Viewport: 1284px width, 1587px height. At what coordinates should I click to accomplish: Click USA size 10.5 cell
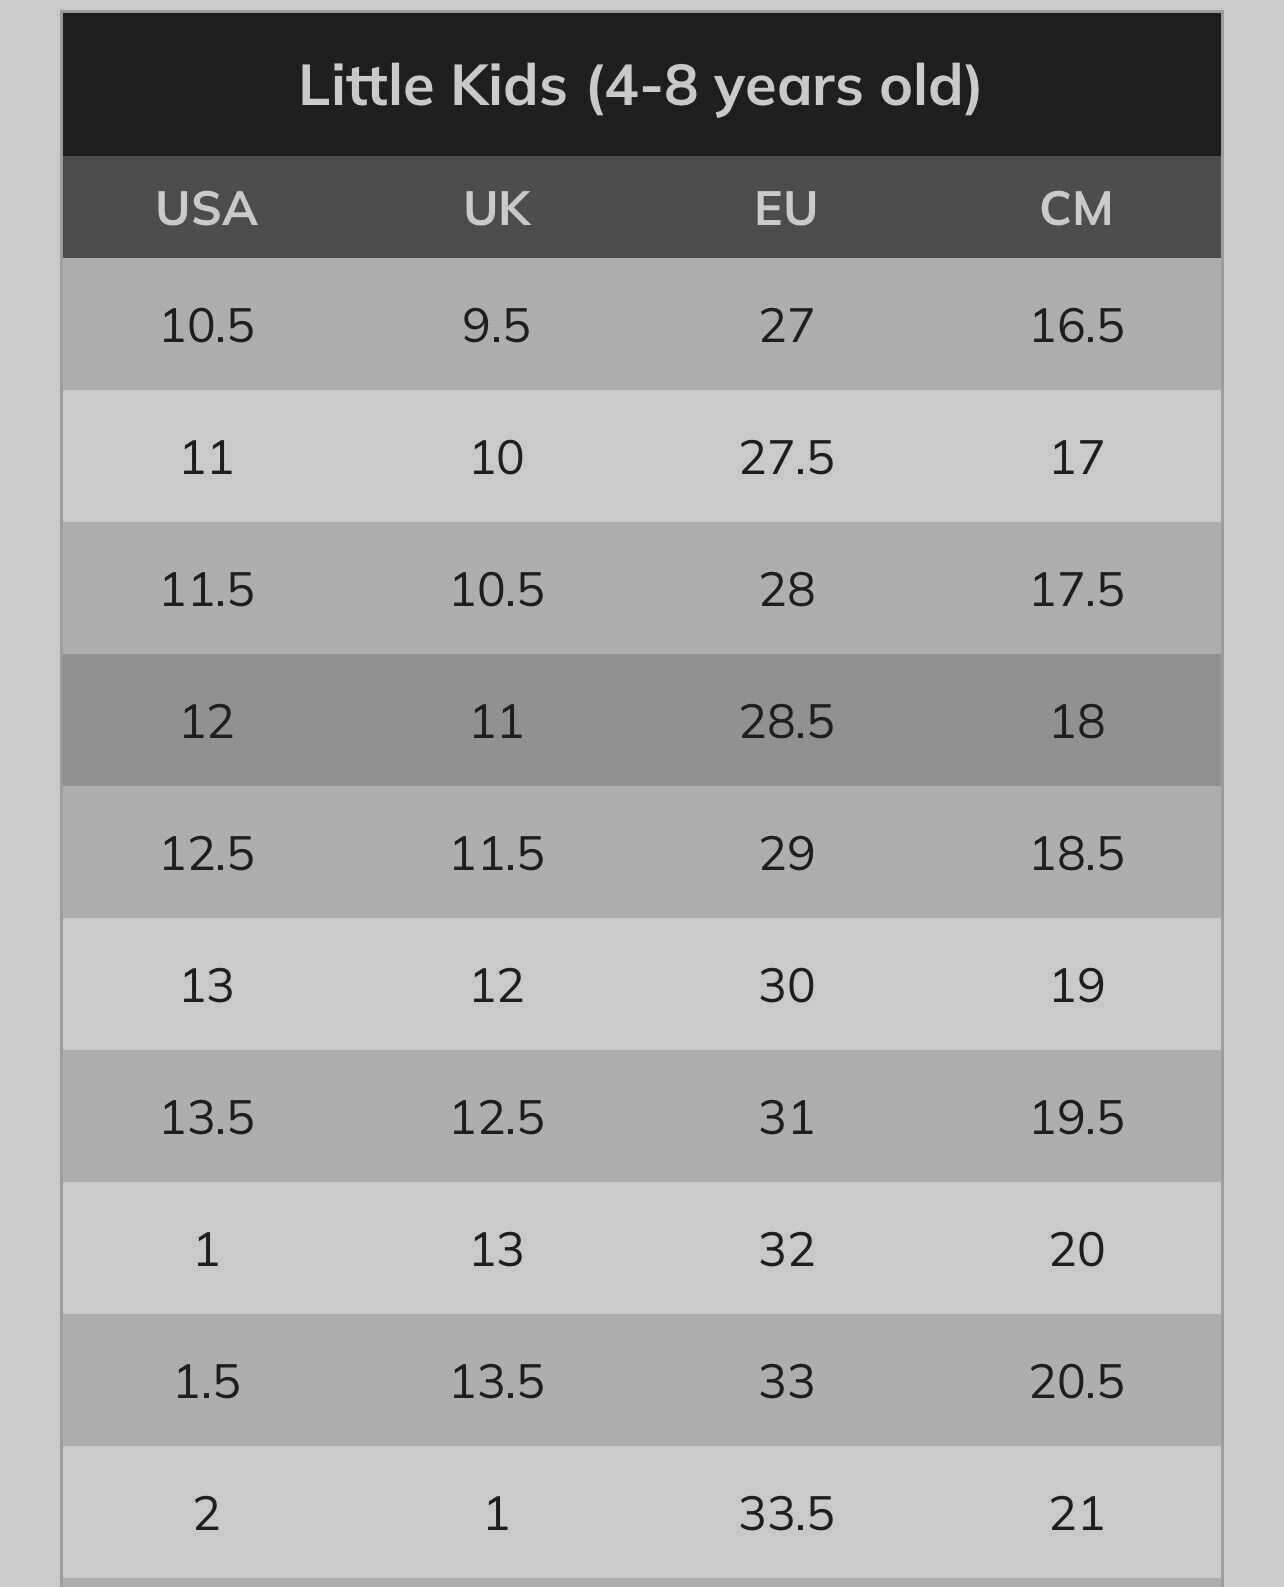point(207,326)
